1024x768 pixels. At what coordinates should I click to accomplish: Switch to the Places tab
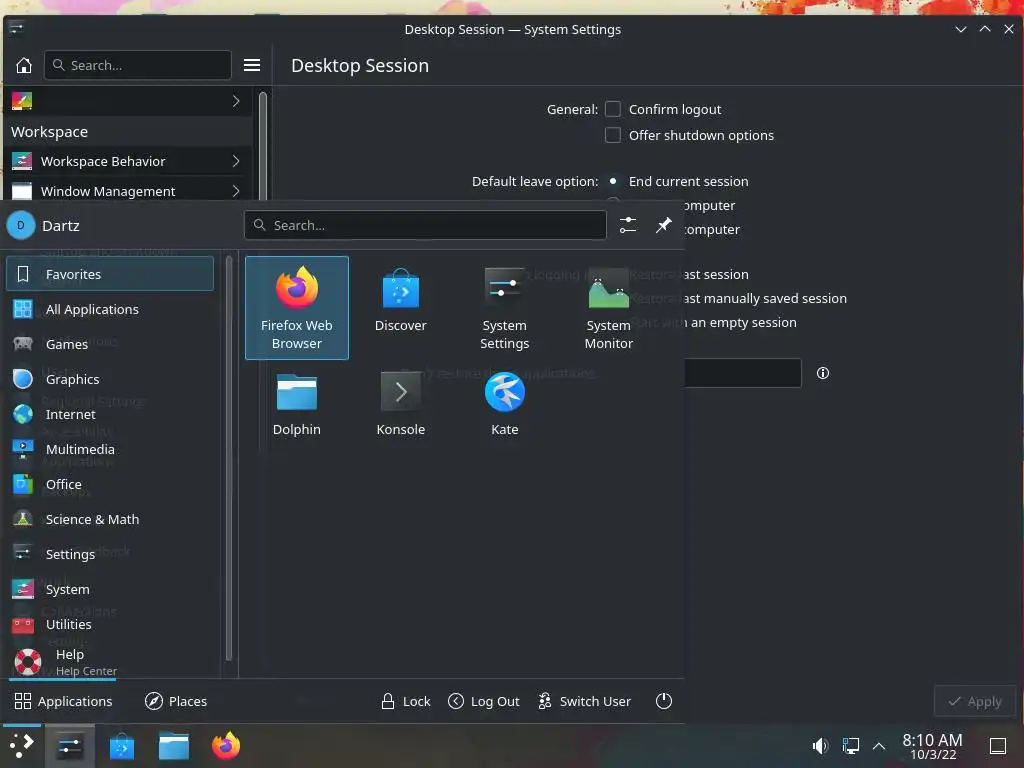coord(176,701)
